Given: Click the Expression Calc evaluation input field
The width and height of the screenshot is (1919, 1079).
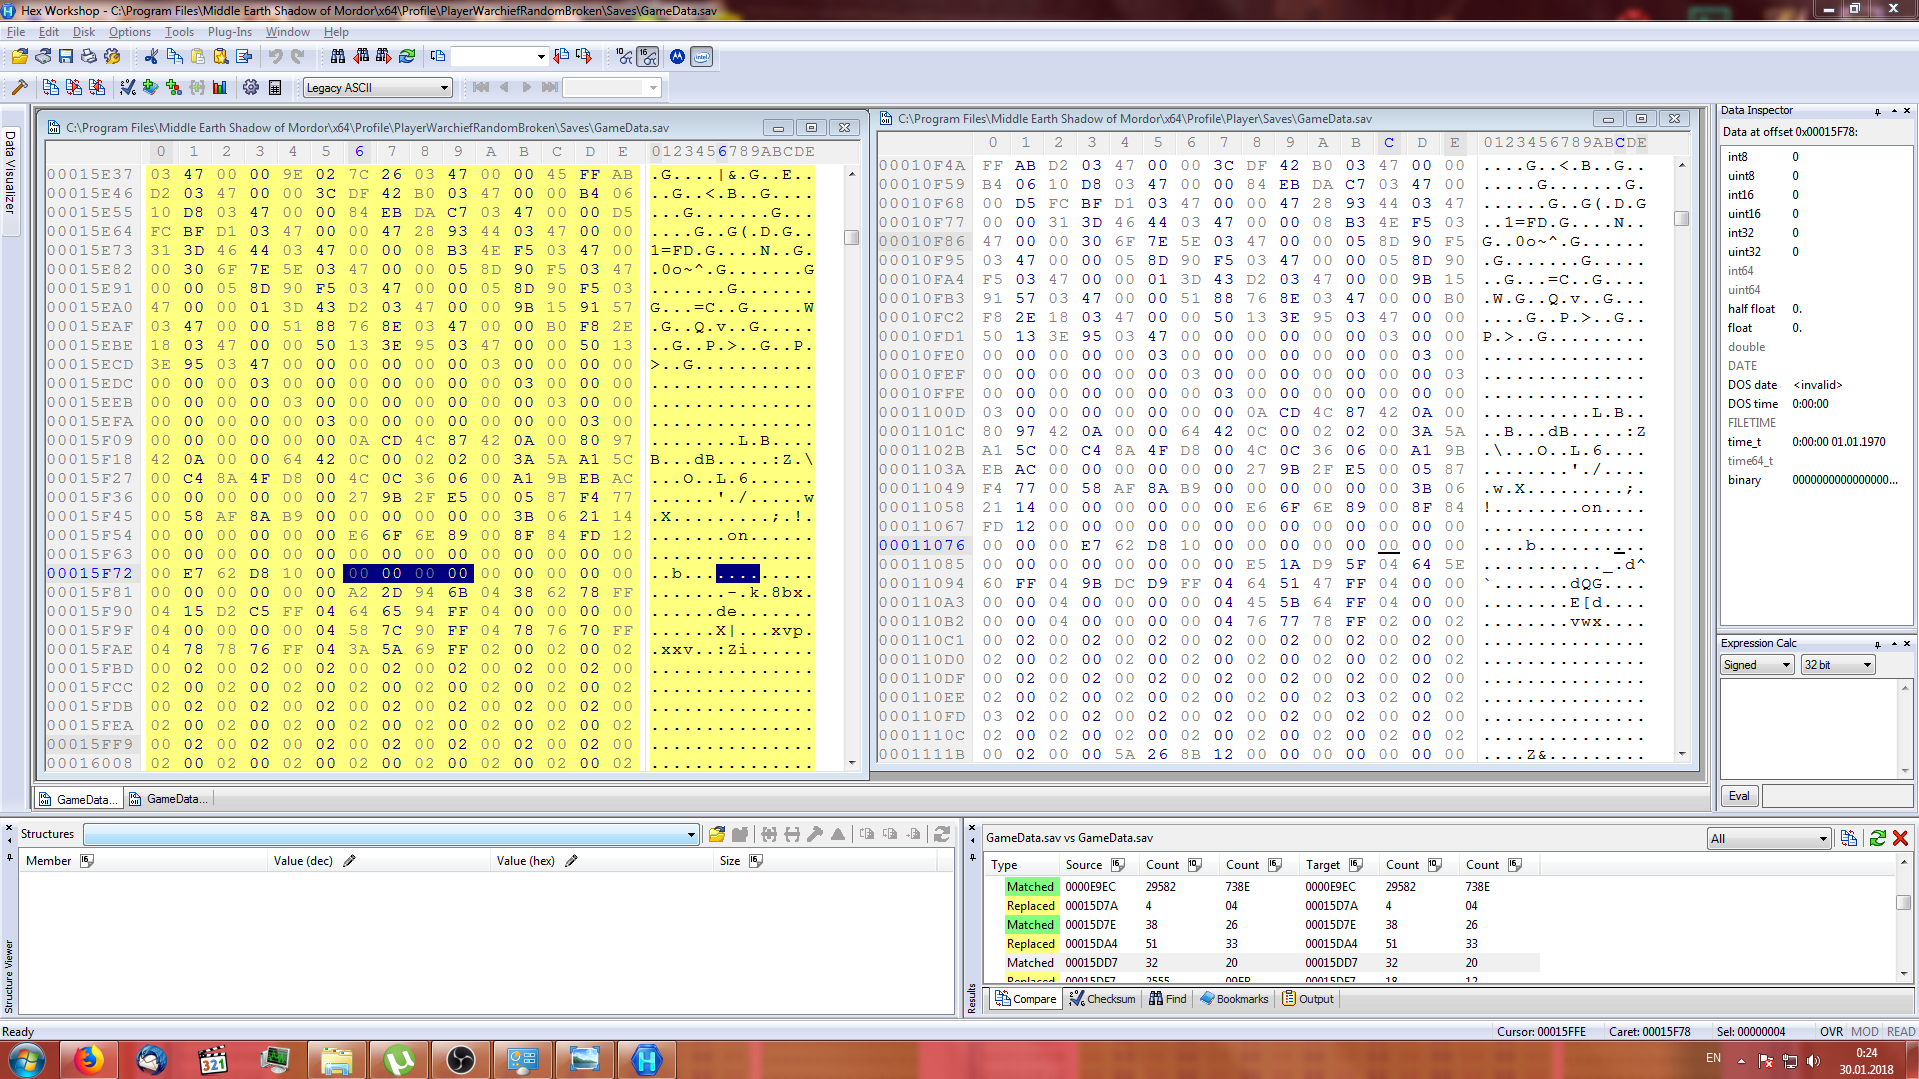Looking at the screenshot, I should 1837,796.
